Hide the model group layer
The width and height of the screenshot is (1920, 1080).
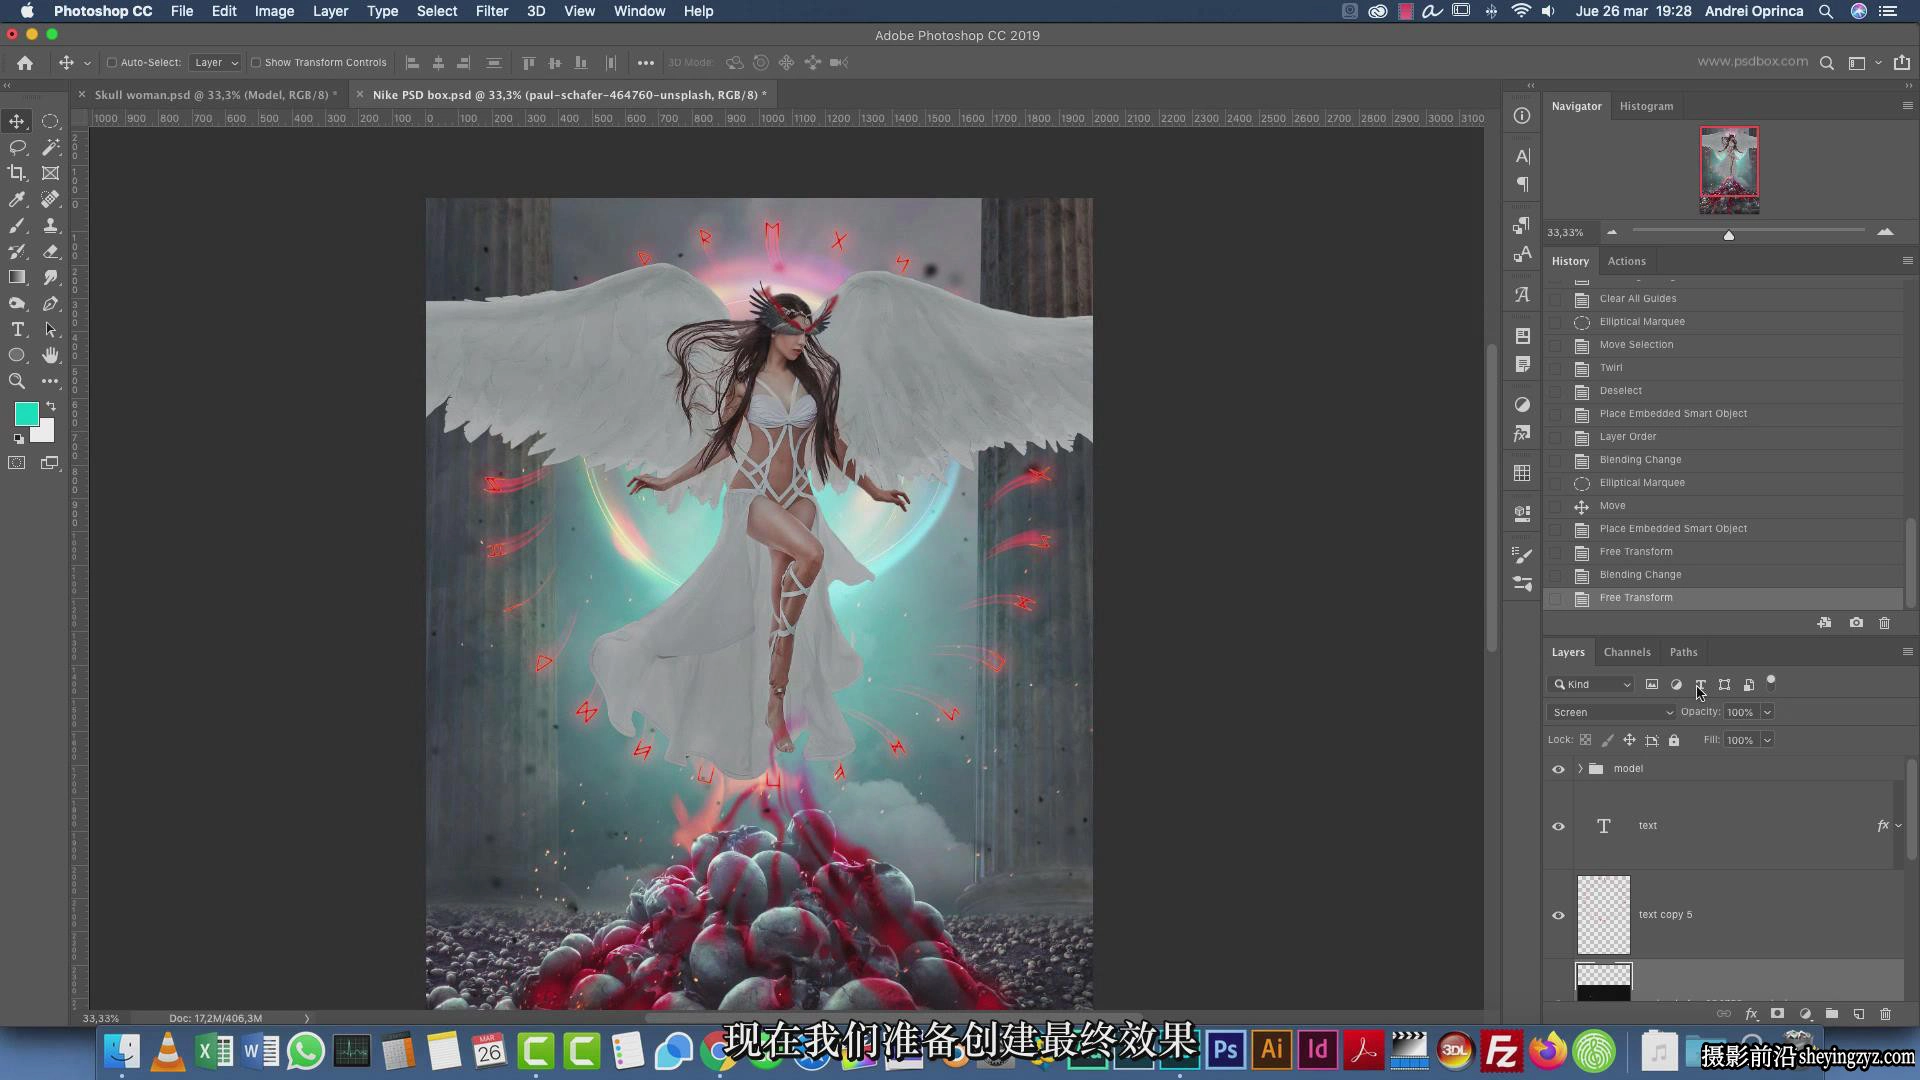pos(1558,769)
